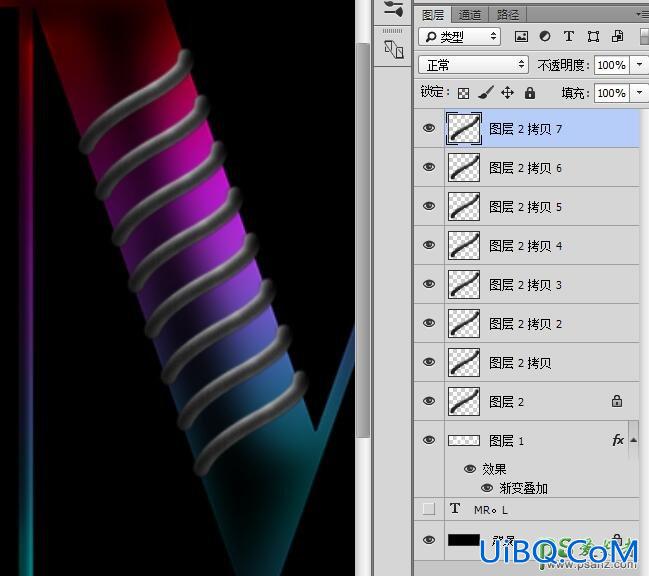649x576 pixels.
Task: Select the 图层 2 拷贝 5 thumbnail
Action: [x=464, y=206]
